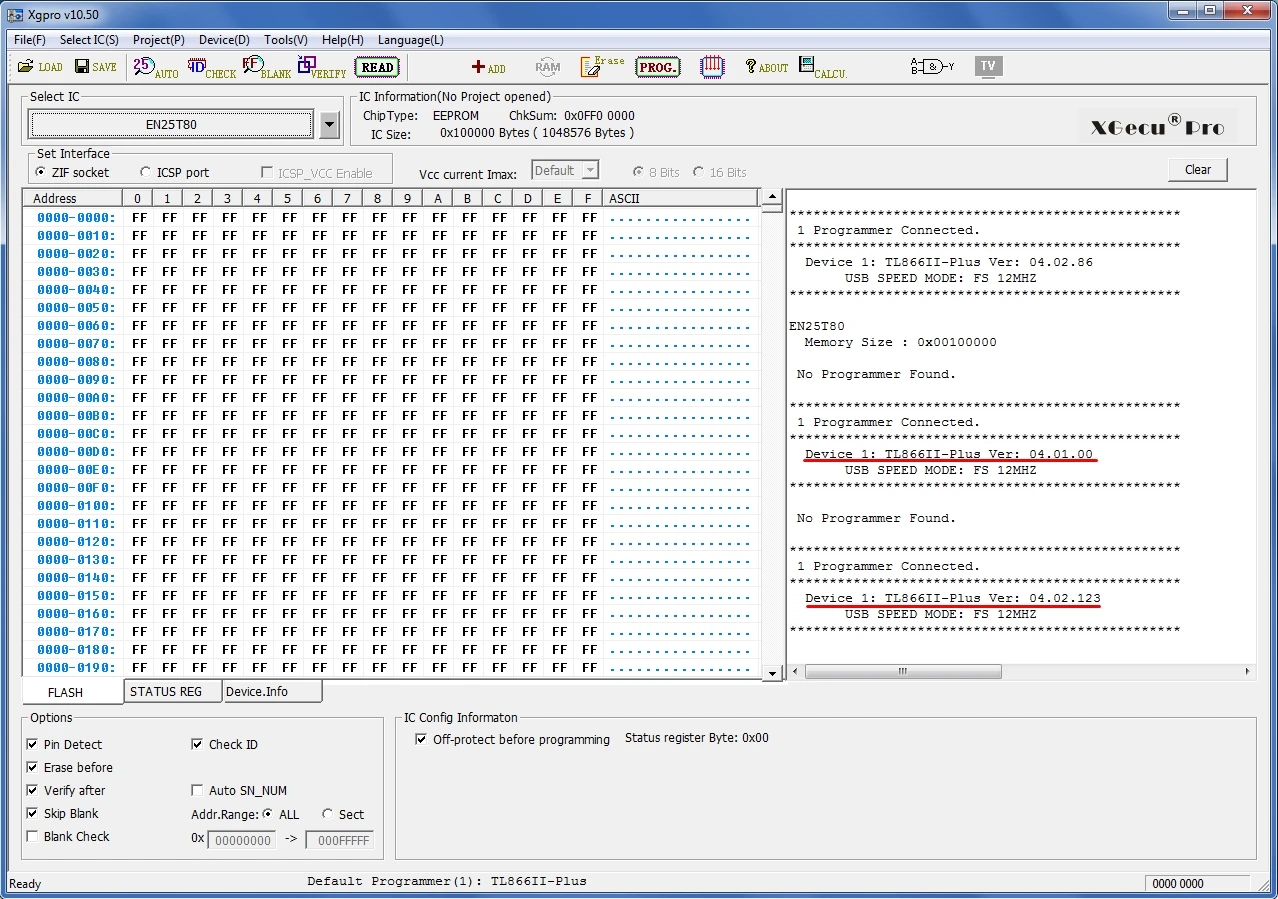Click the Xgpro title bar app icon
Viewport: 1278px width, 899px height.
click(15, 15)
